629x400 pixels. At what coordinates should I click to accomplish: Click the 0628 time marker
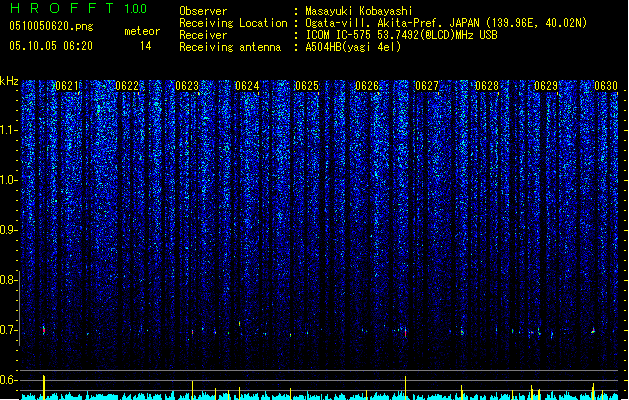click(x=487, y=86)
